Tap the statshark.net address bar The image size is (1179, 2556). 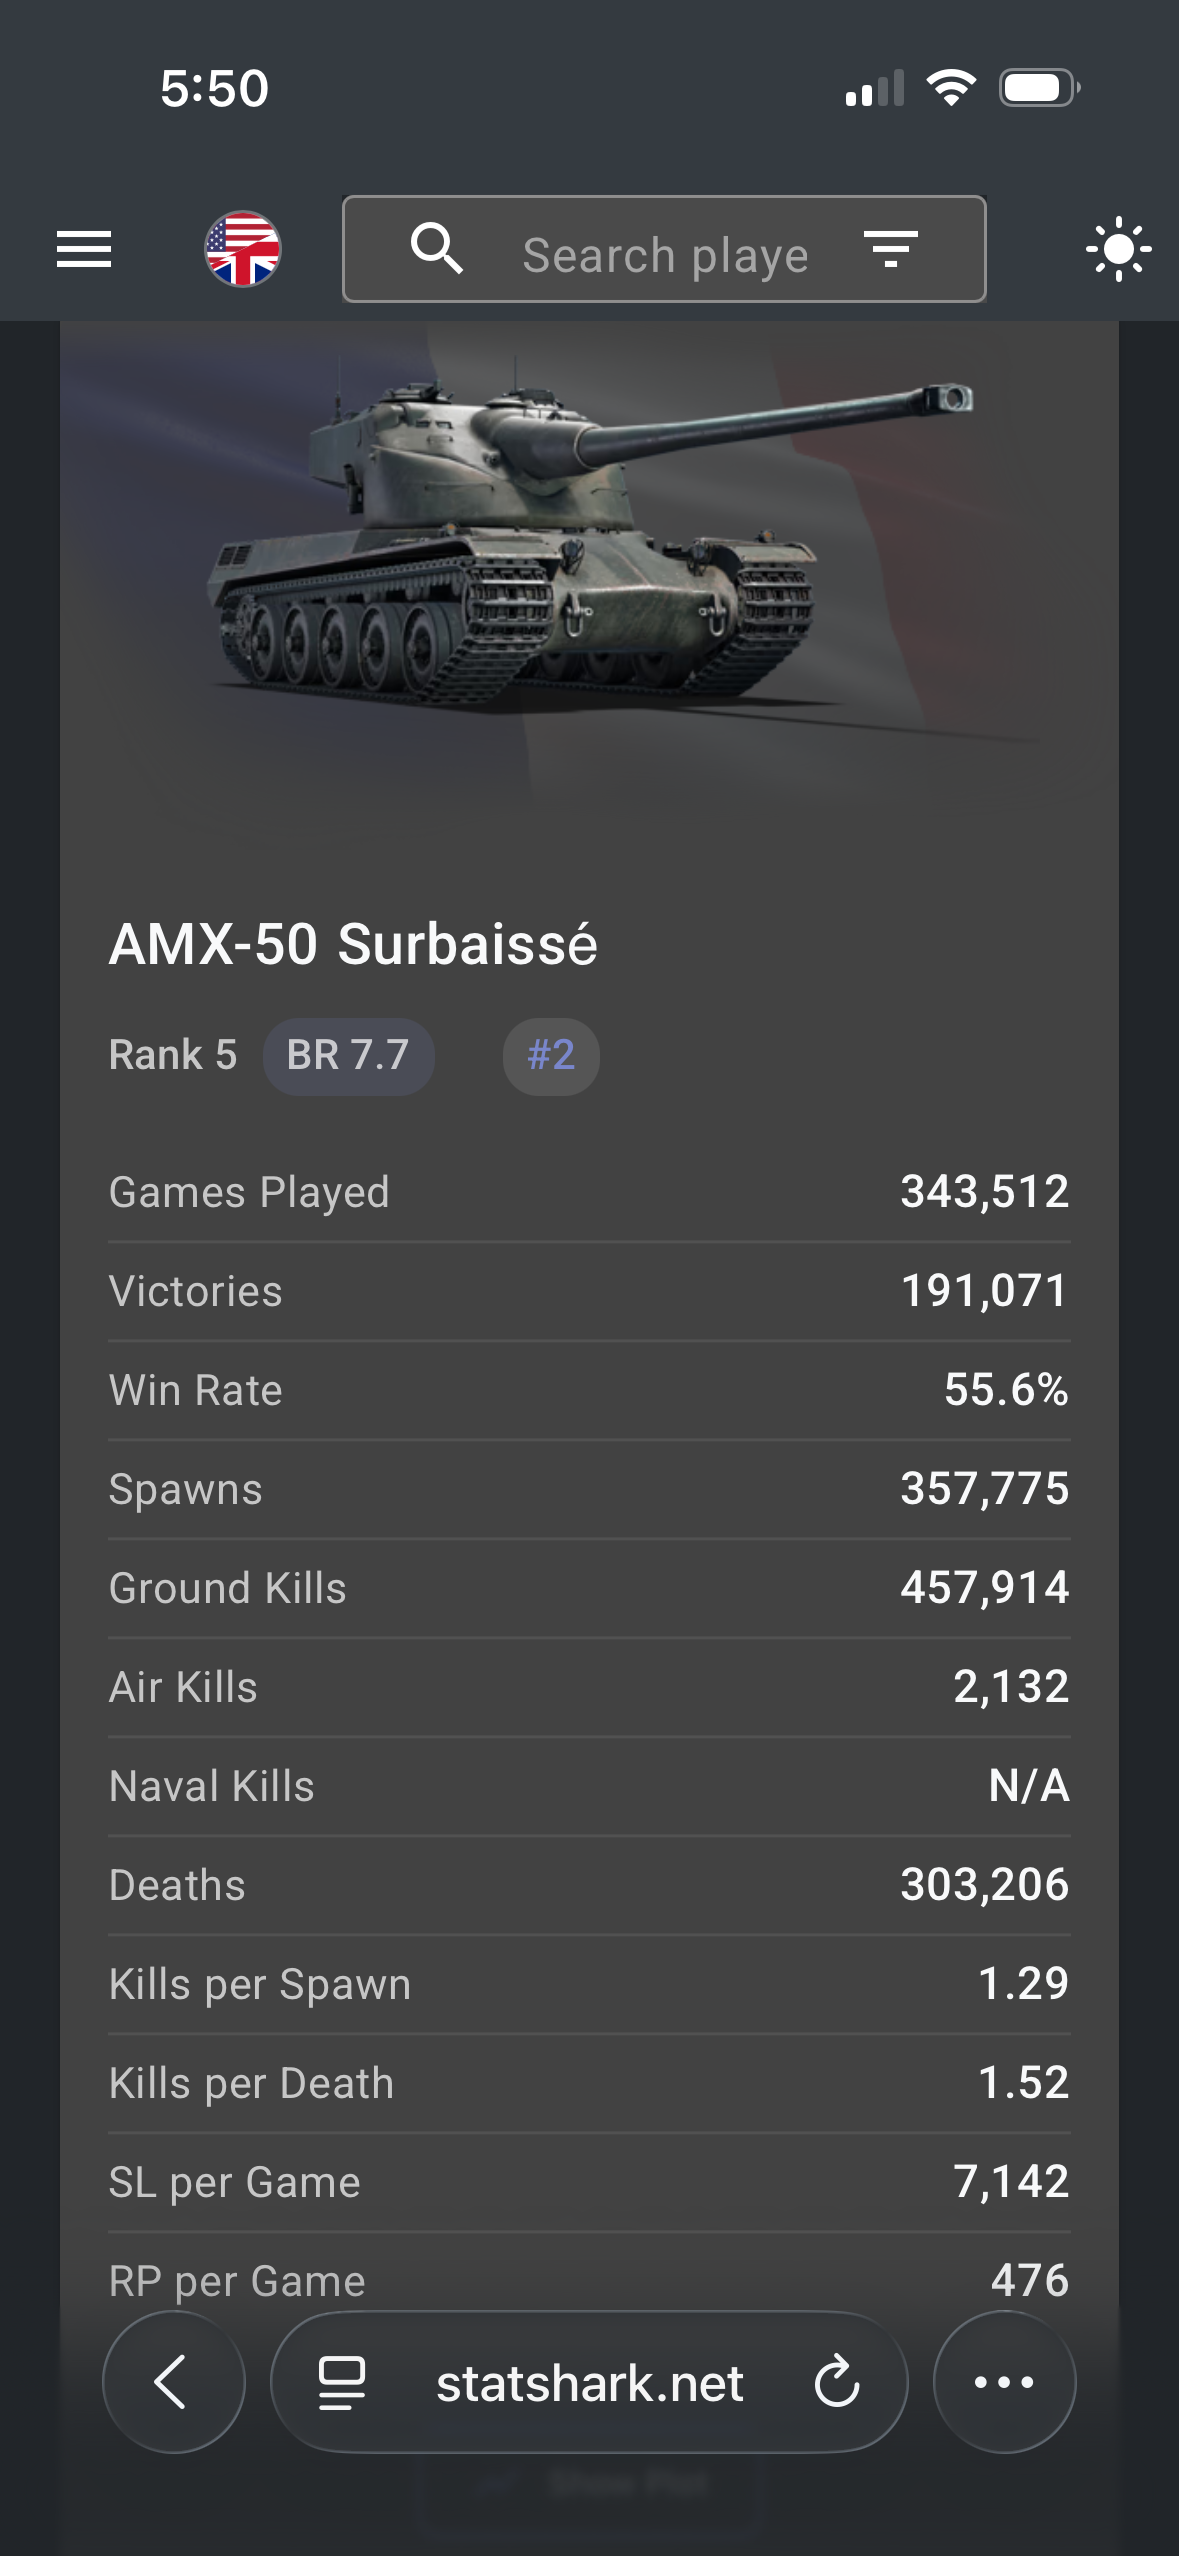pyautogui.click(x=590, y=2384)
